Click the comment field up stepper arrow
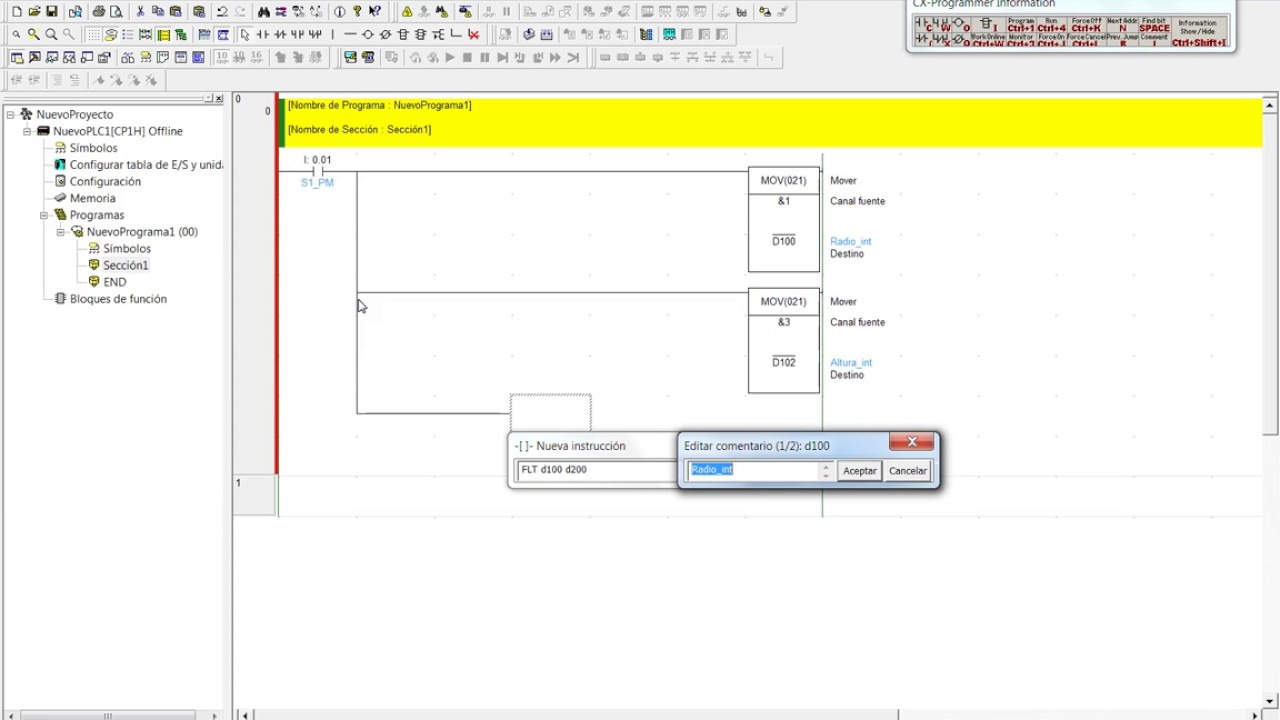 point(826,466)
